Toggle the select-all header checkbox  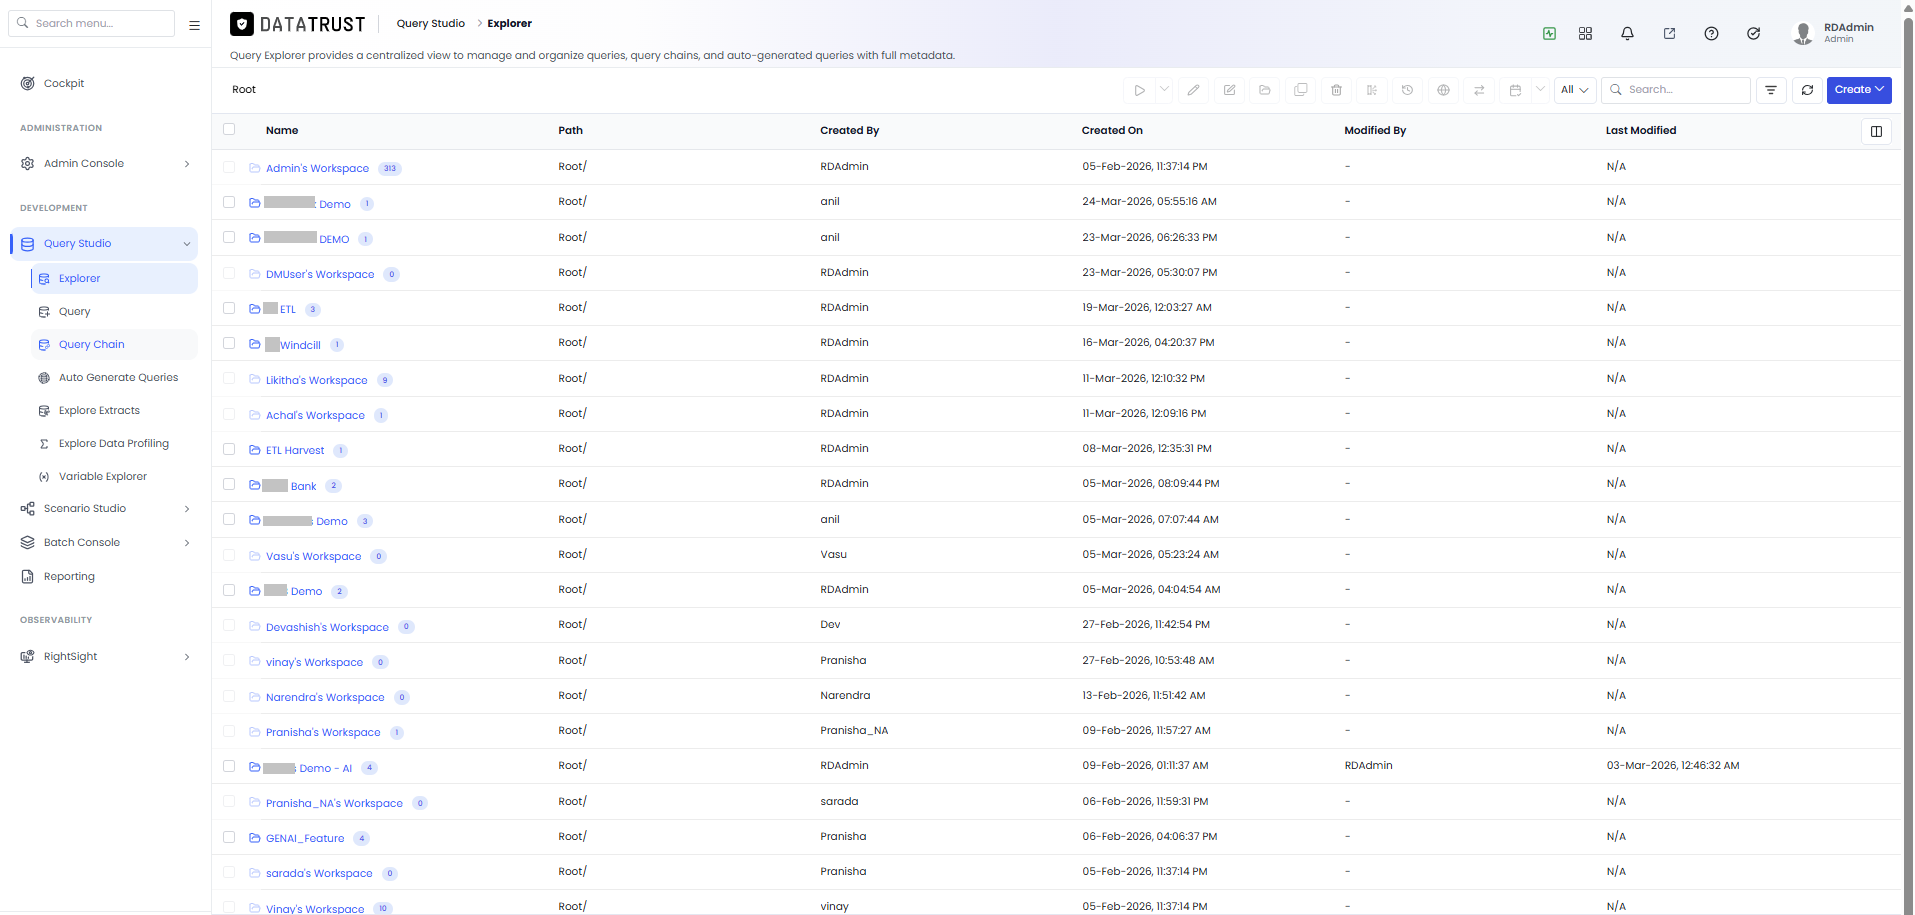[229, 129]
